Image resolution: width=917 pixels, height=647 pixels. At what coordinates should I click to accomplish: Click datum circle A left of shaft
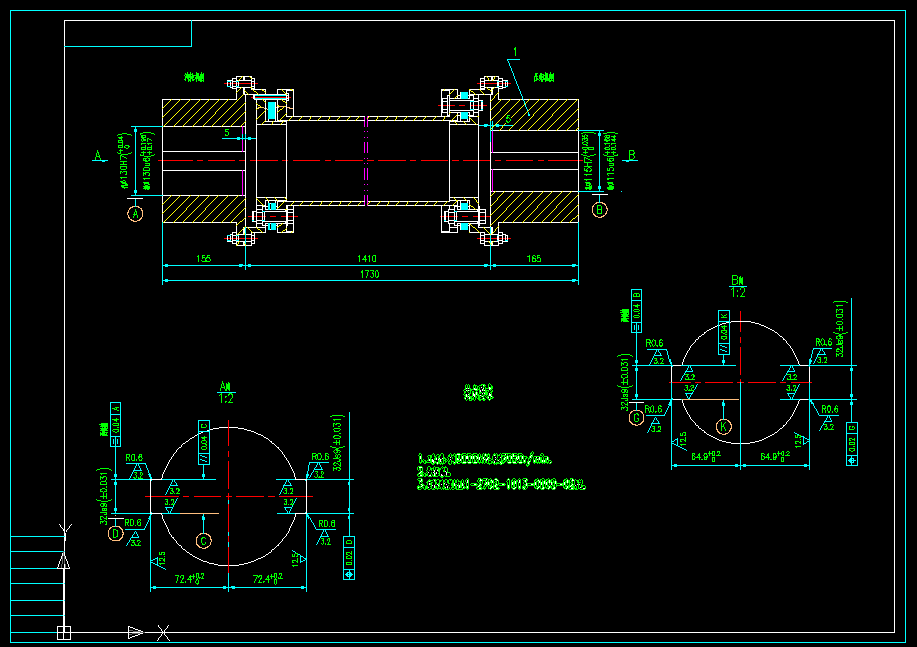point(136,212)
